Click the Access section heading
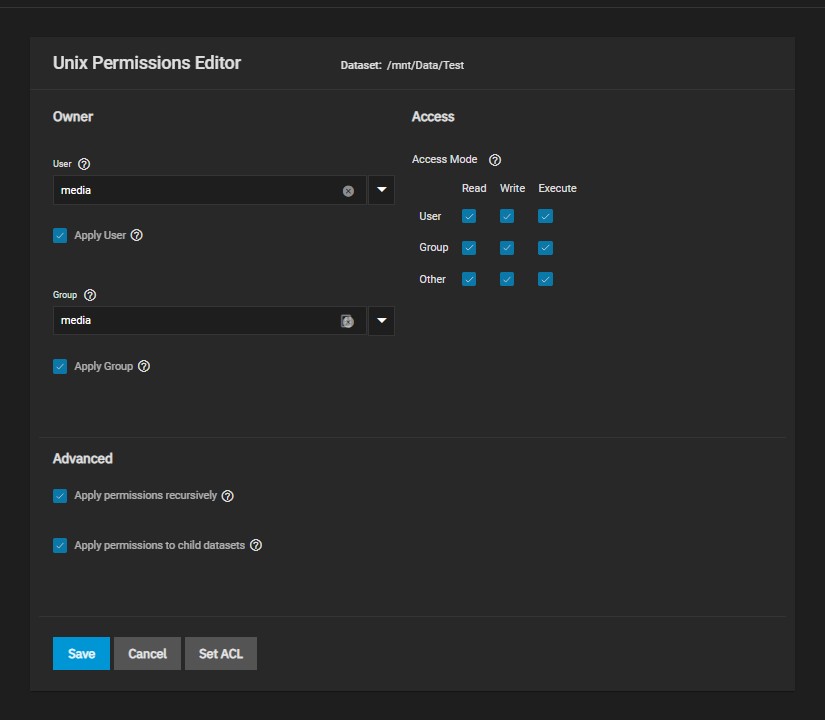Screen dimensions: 825x720 point(433,117)
